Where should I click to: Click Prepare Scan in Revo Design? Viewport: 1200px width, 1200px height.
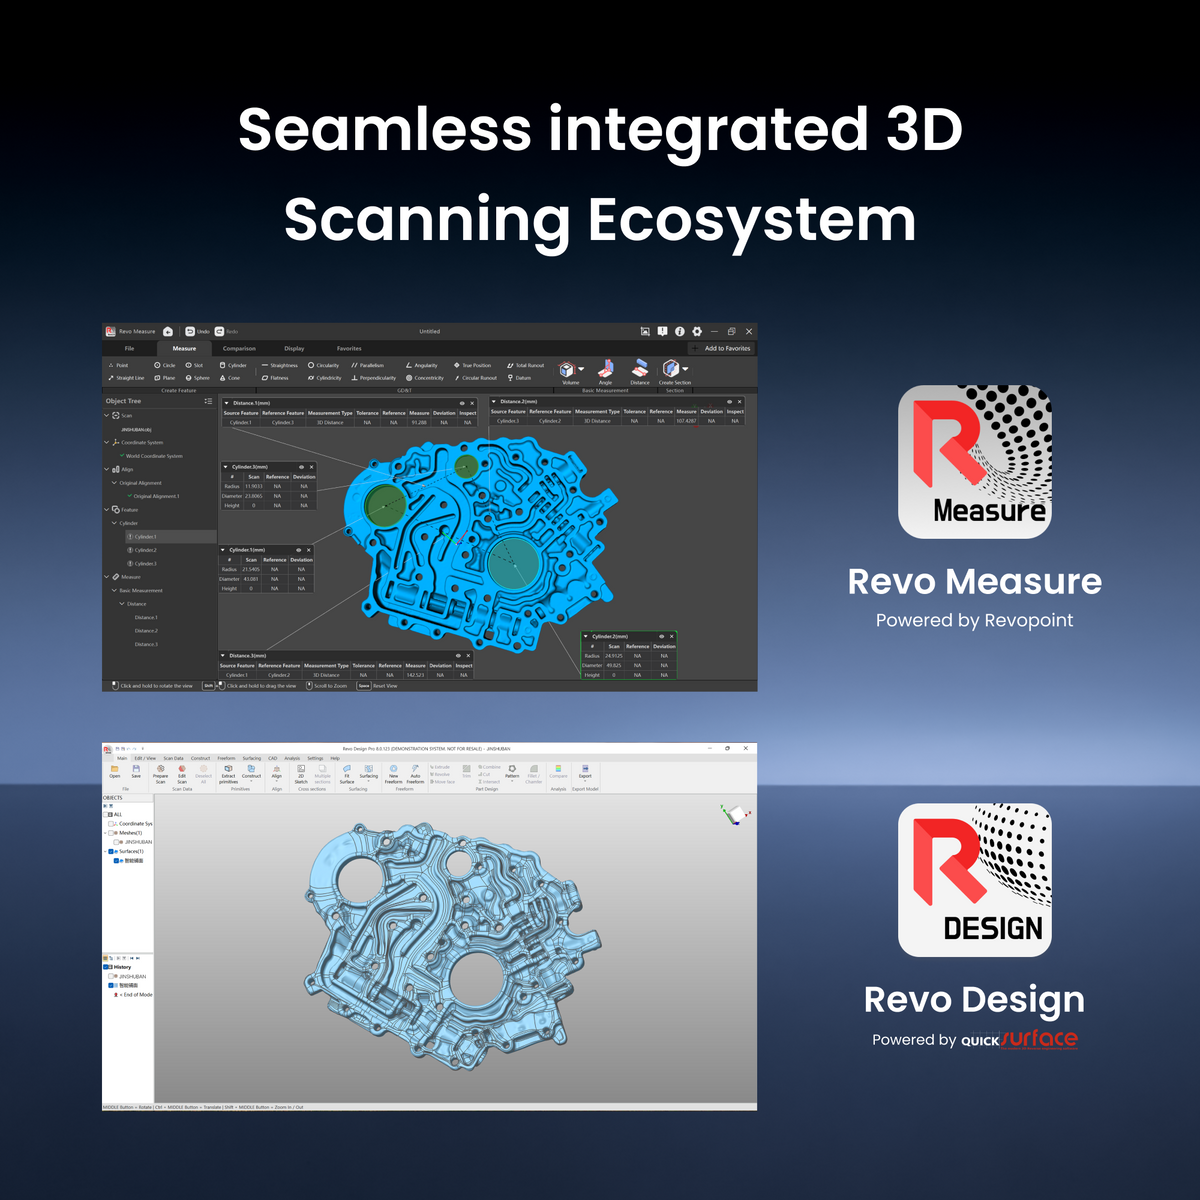[160, 774]
